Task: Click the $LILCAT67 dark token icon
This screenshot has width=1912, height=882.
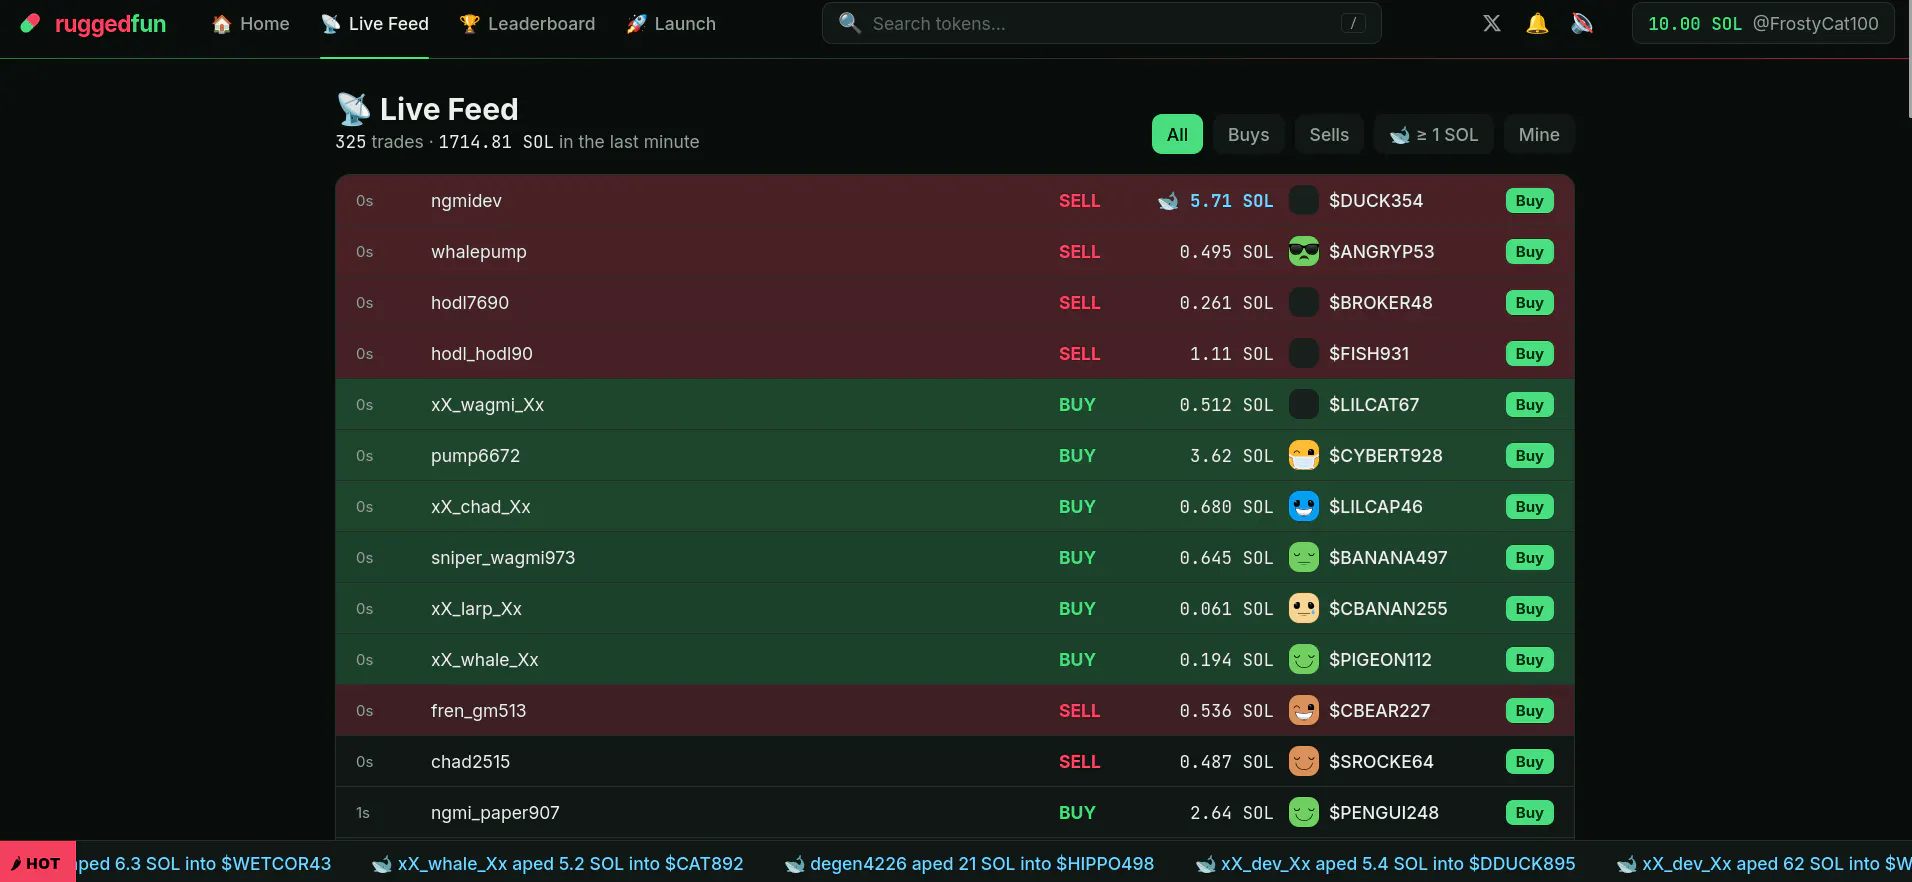Action: [1304, 405]
